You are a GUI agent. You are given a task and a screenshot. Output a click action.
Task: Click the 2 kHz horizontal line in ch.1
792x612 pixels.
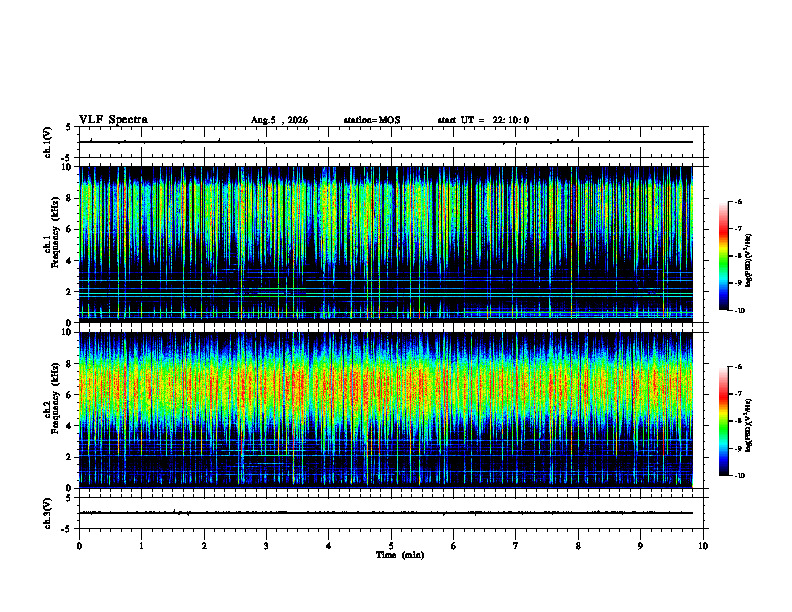[386, 293]
